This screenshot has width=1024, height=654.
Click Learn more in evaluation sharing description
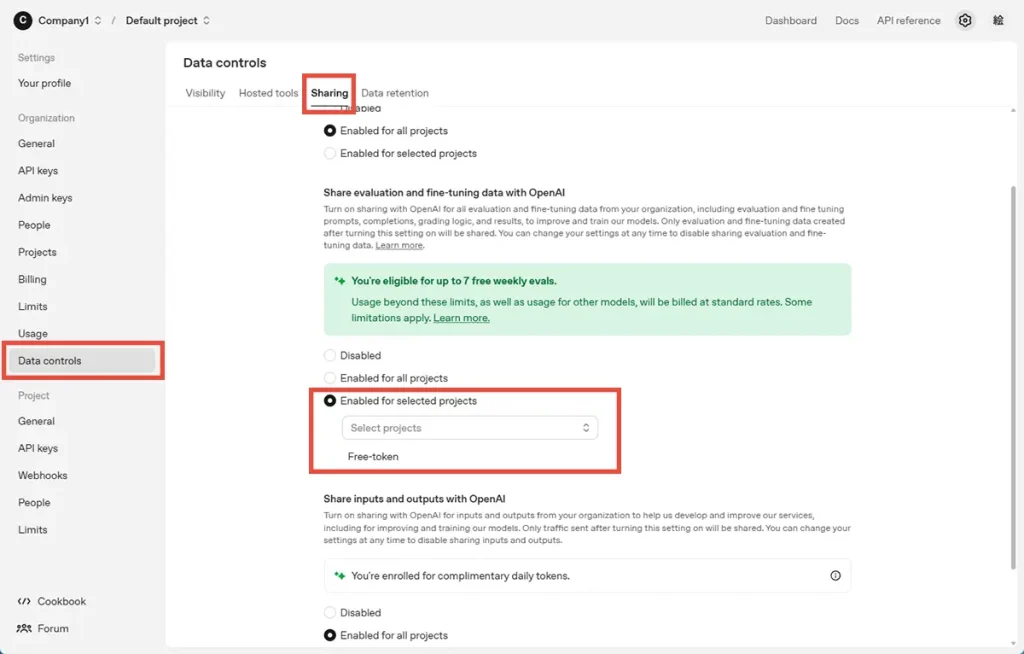click(399, 245)
